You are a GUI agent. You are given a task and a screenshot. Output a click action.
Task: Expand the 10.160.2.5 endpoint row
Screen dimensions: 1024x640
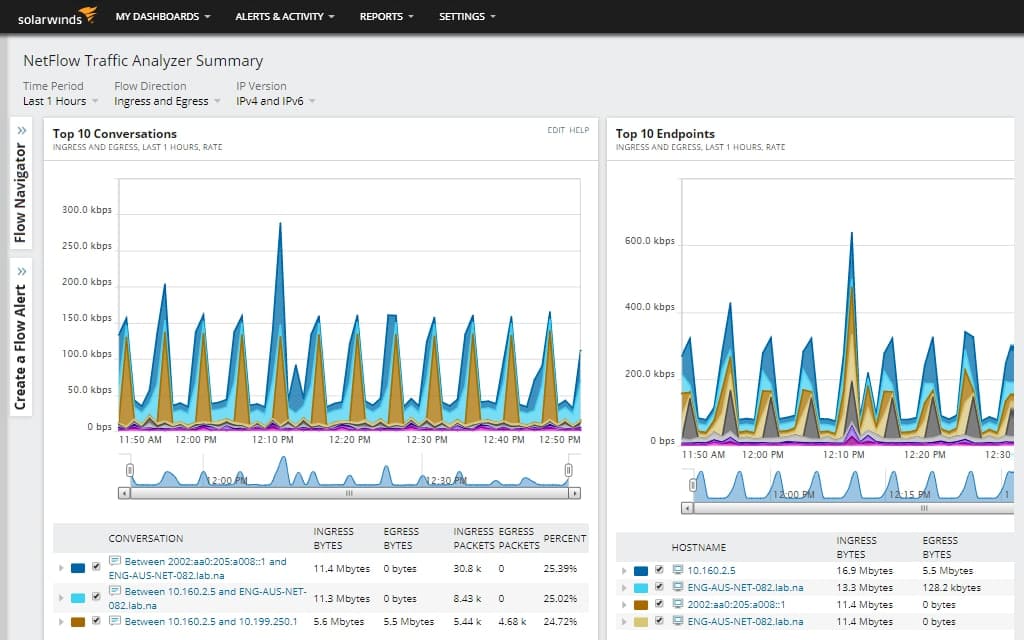click(624, 570)
